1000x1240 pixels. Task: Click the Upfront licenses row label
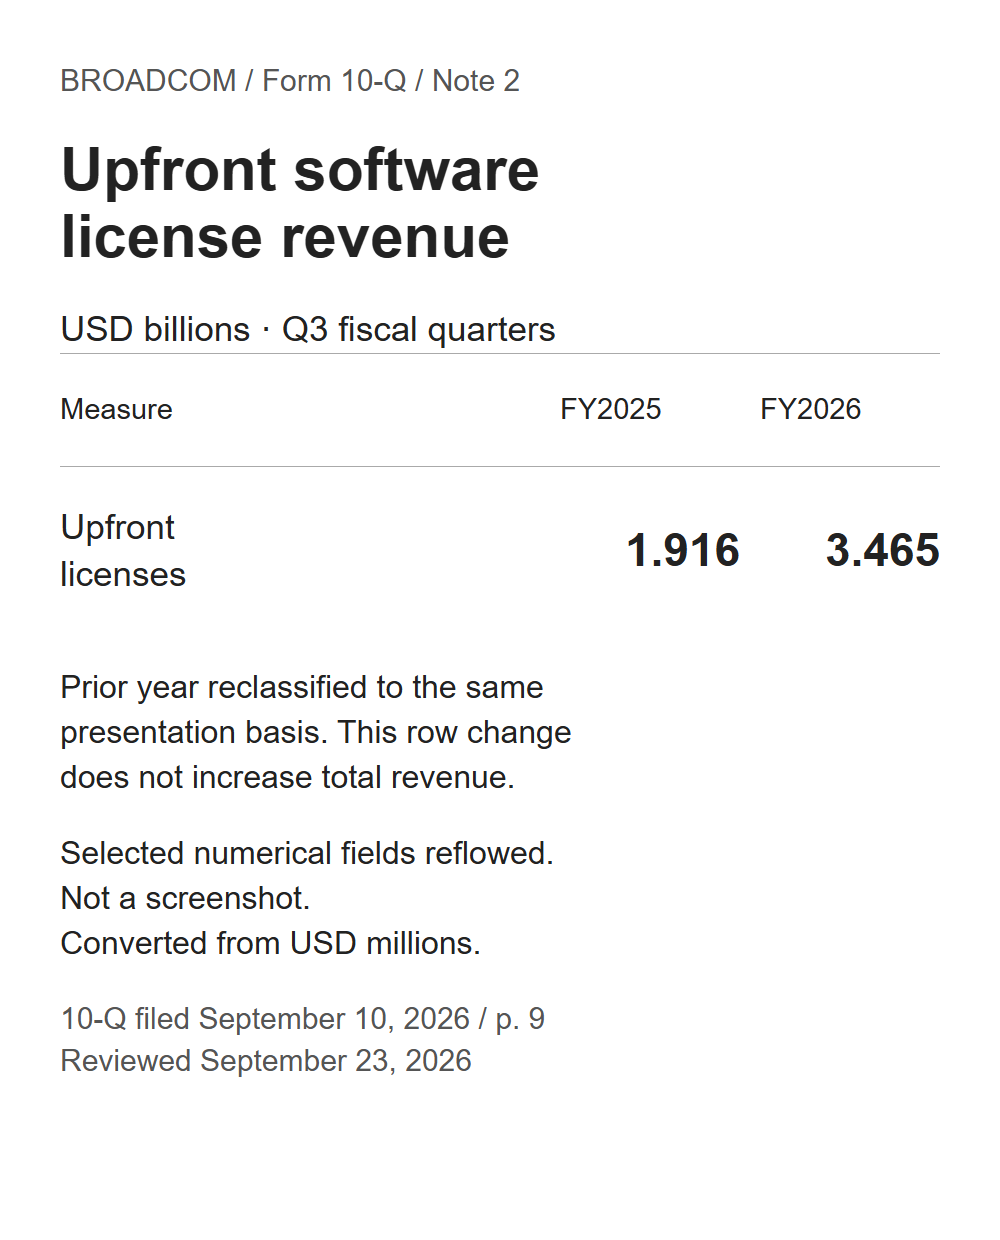[123, 550]
